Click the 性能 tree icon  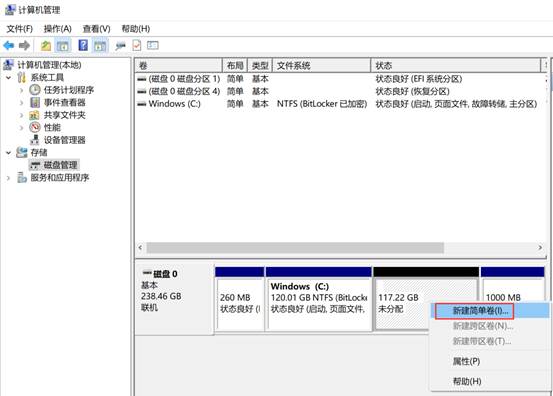35,127
